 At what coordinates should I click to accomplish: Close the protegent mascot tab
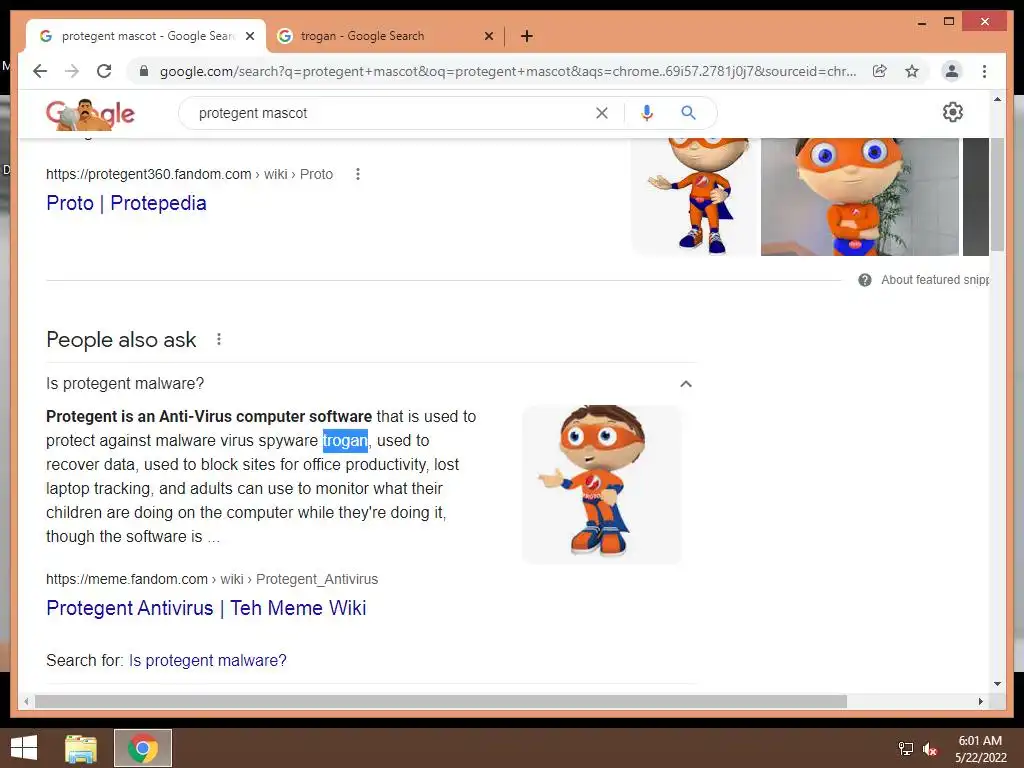coord(249,36)
